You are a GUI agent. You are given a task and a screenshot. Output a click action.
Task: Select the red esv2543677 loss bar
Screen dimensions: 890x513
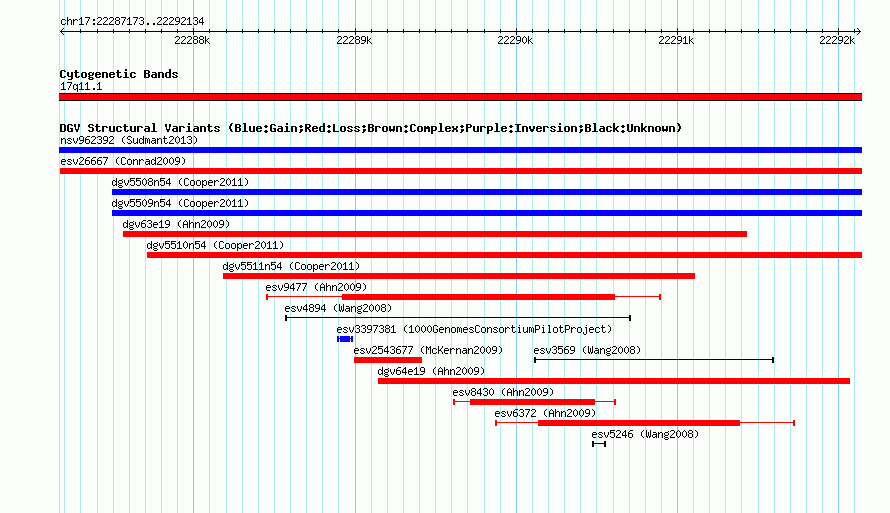pyautogui.click(x=388, y=360)
